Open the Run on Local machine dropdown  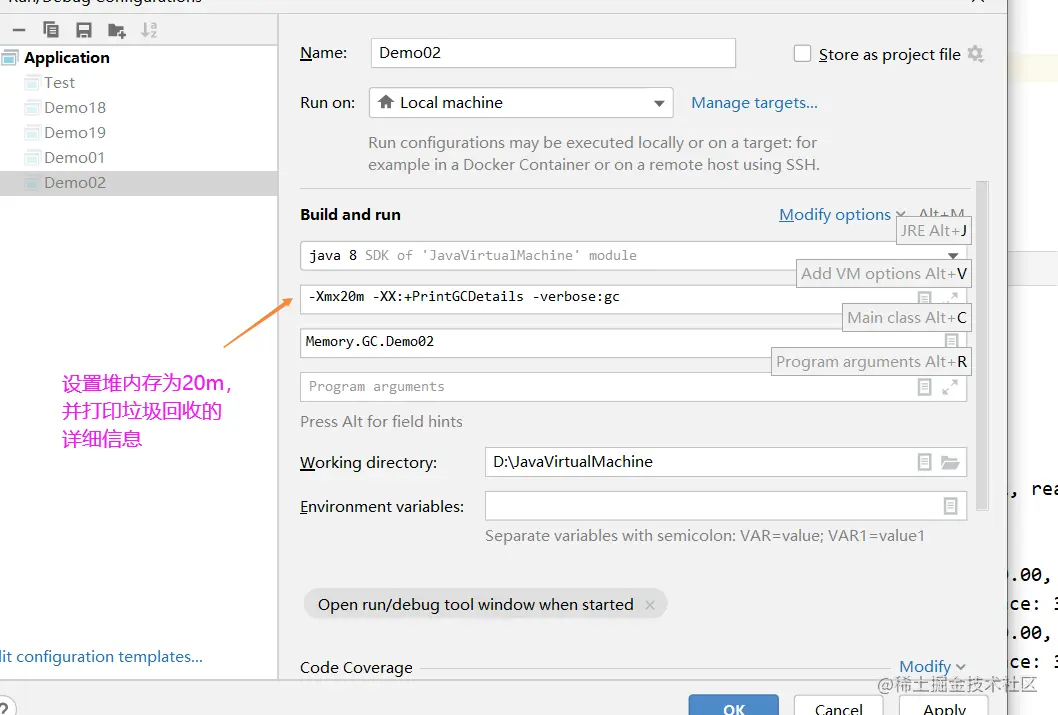pos(521,103)
